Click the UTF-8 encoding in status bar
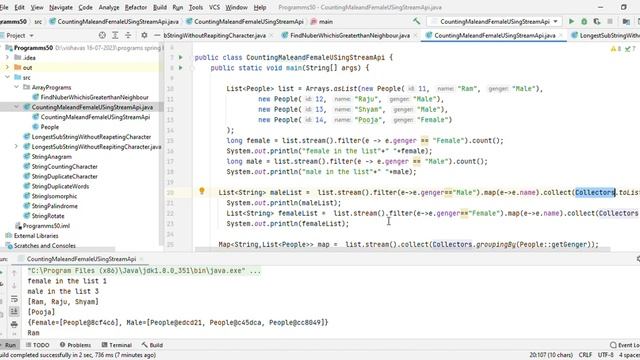This screenshot has width=640, height=360. (606, 355)
